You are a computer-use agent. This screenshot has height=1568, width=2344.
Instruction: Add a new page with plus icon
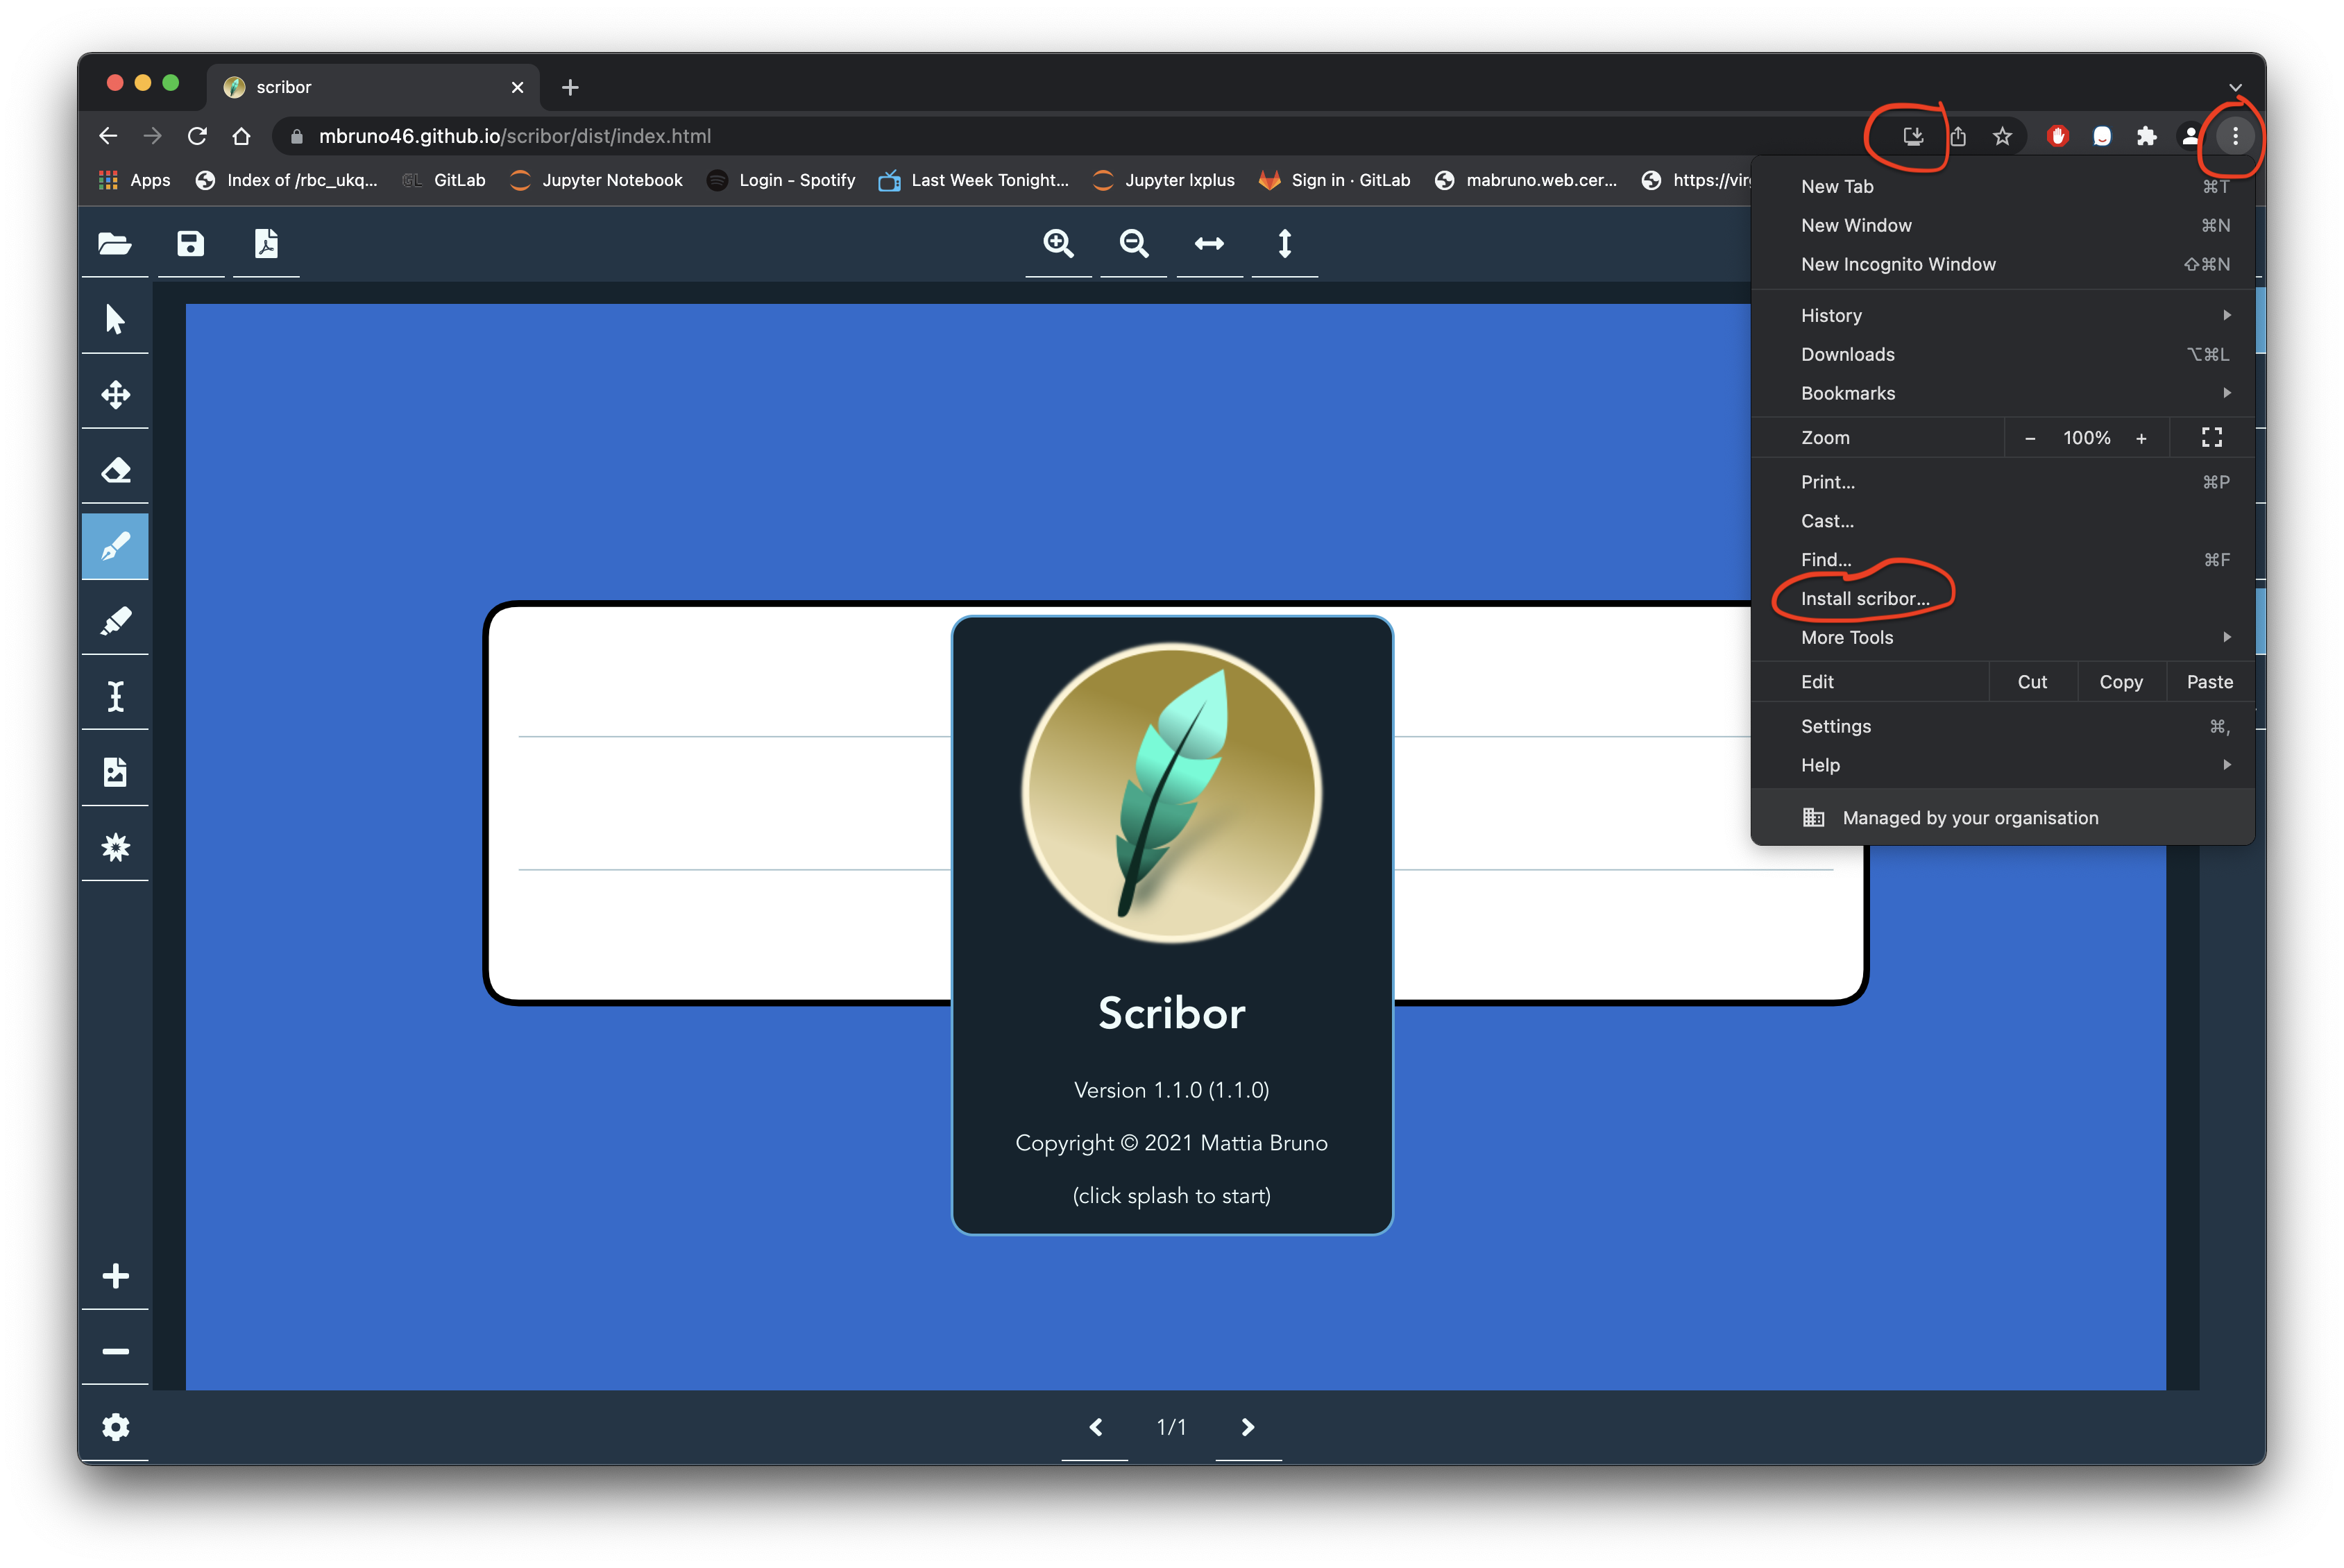coord(115,1275)
